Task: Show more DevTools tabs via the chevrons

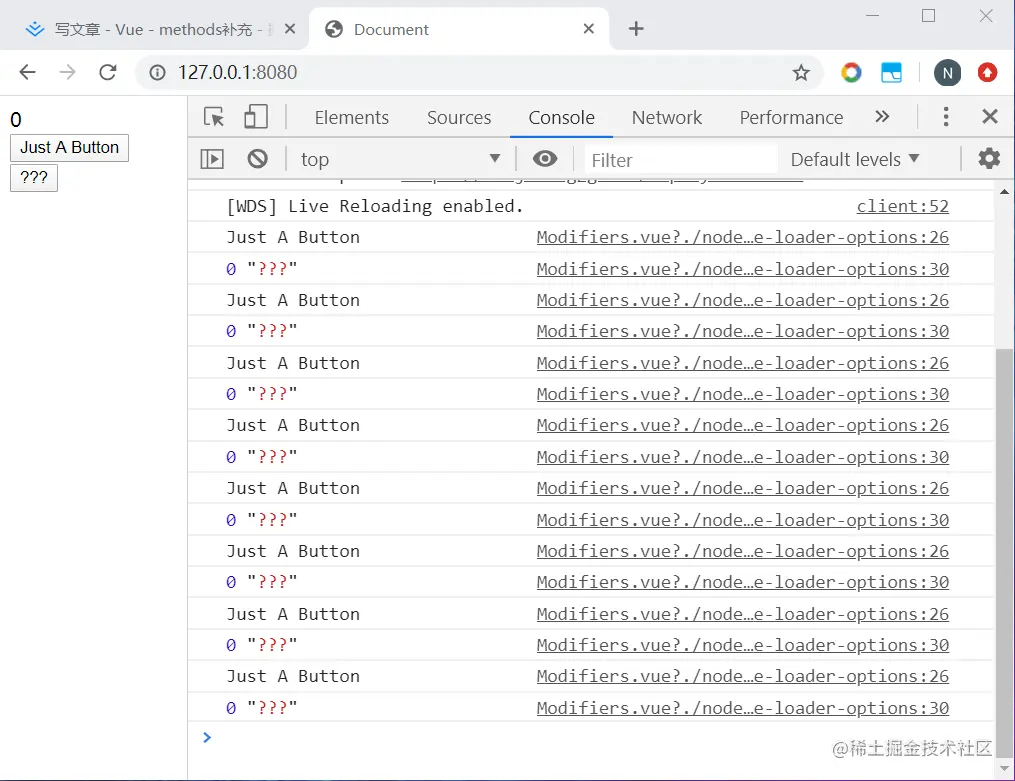Action: pyautogui.click(x=882, y=116)
